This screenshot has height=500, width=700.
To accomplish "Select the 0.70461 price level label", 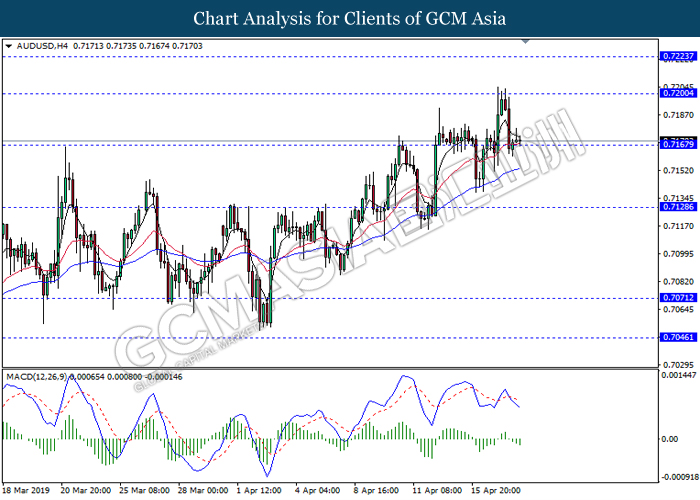I will [678, 337].
